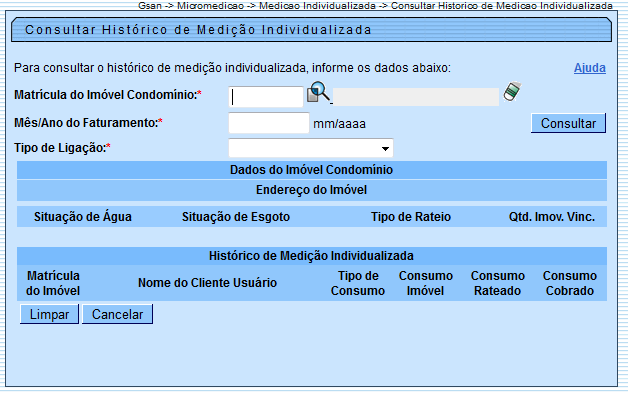This screenshot has height=393, width=628.
Task: Click the 'Consumo Imóvel' column header
Action: [426, 283]
